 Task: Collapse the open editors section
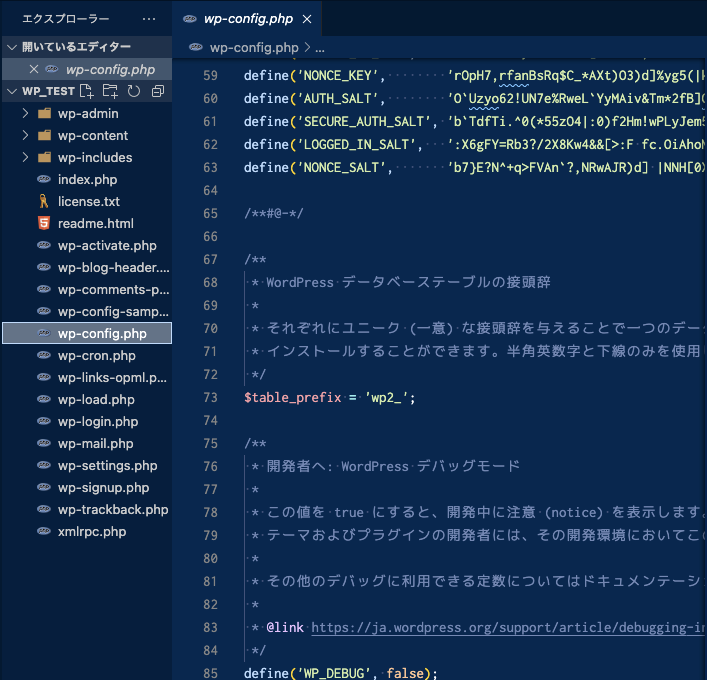click(12, 47)
